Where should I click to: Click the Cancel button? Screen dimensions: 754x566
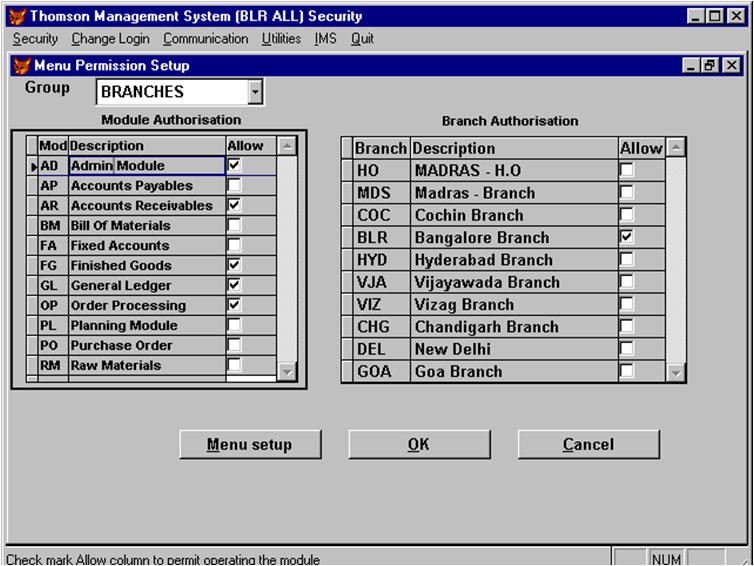pos(588,445)
